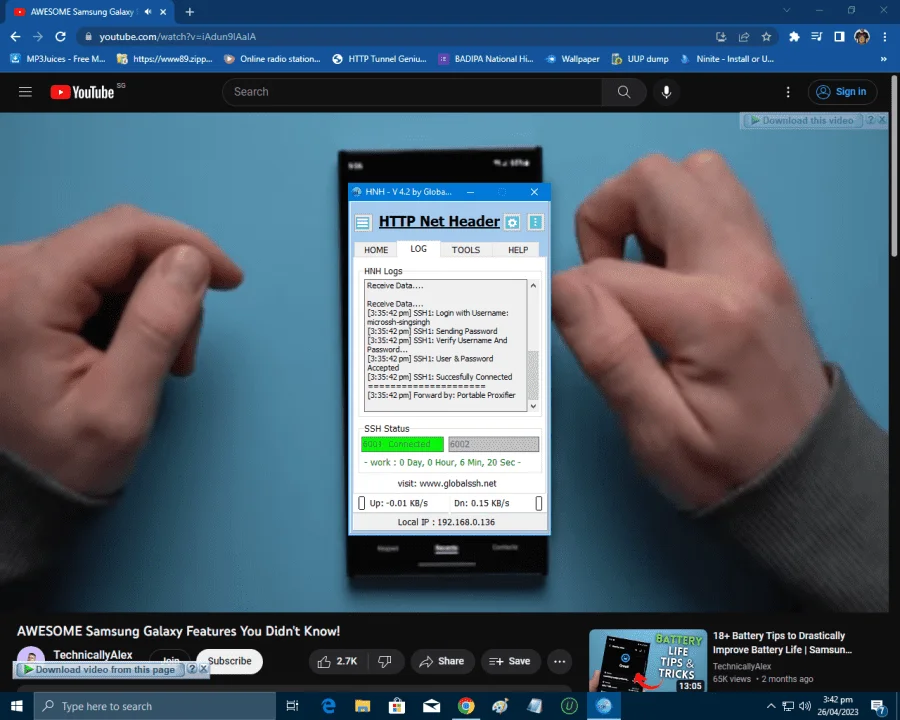Open File Explorer from taskbar

click(x=362, y=706)
